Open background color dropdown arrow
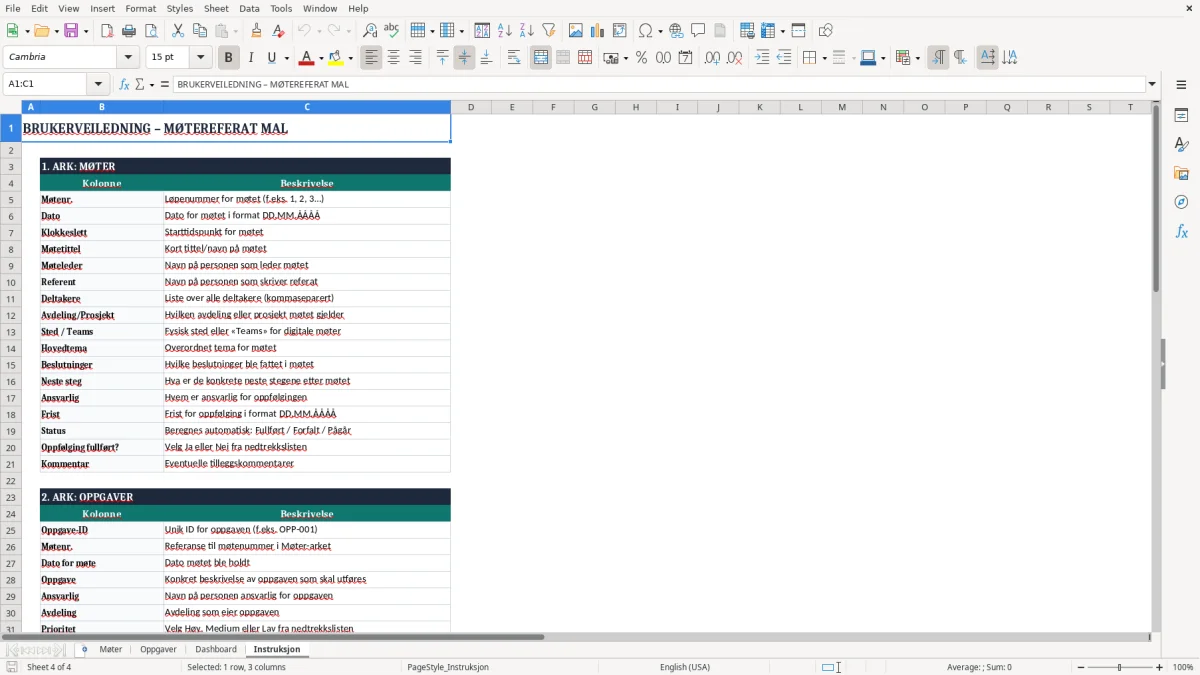This screenshot has height=675, width=1200. tap(350, 58)
